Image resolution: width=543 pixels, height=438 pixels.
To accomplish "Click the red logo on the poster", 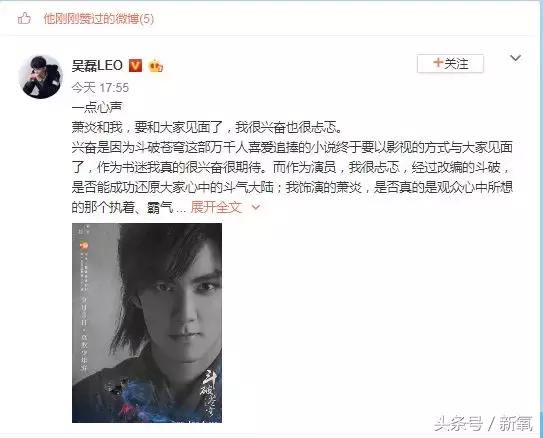I will point(83,246).
